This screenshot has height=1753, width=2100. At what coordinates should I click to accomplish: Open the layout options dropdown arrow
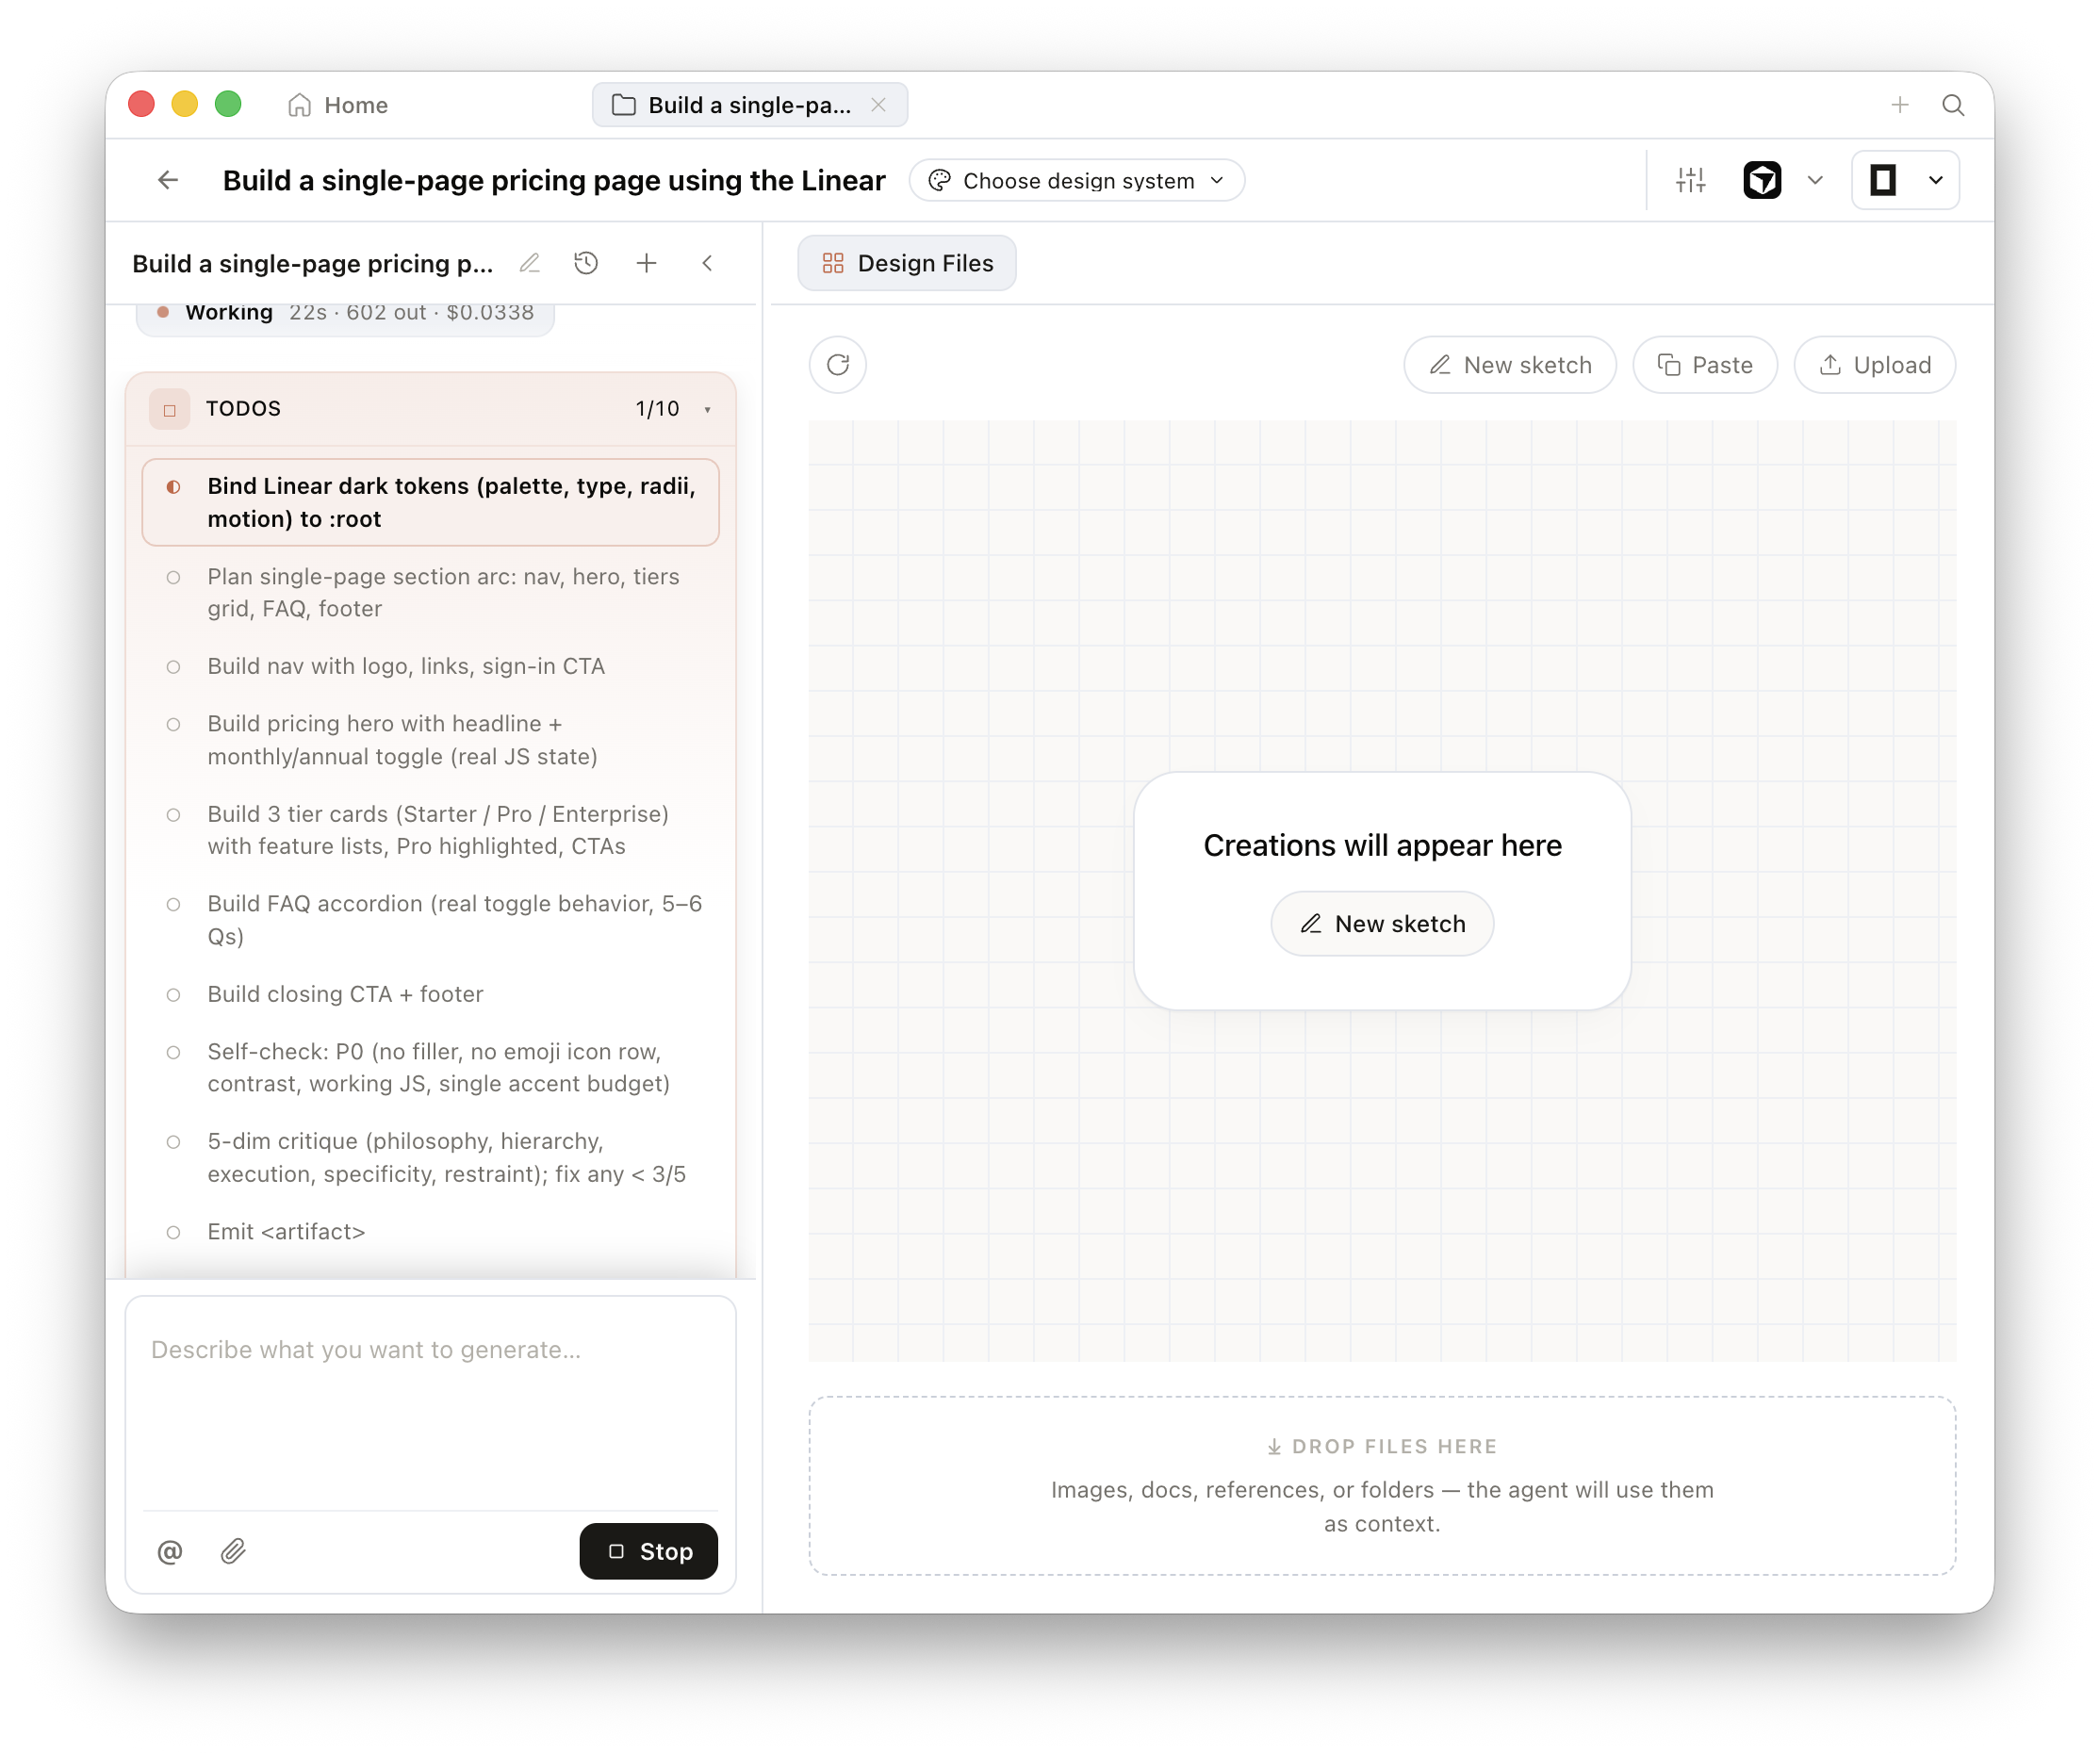pos(1935,180)
